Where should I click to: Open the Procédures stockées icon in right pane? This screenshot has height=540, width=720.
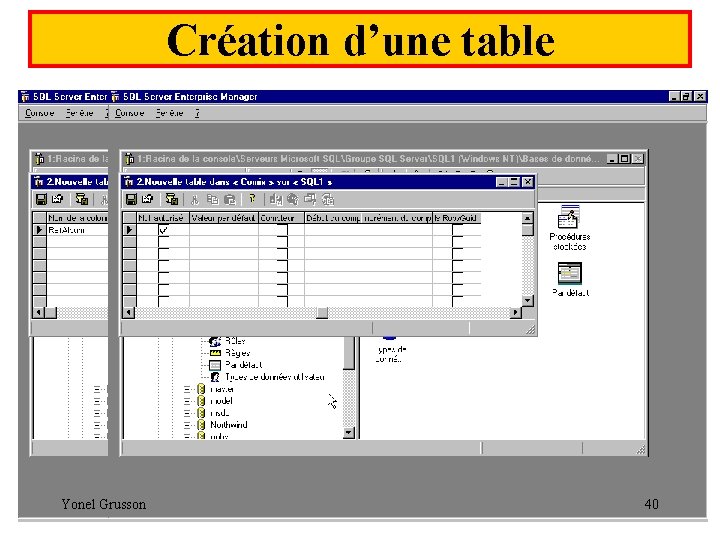pos(569,216)
